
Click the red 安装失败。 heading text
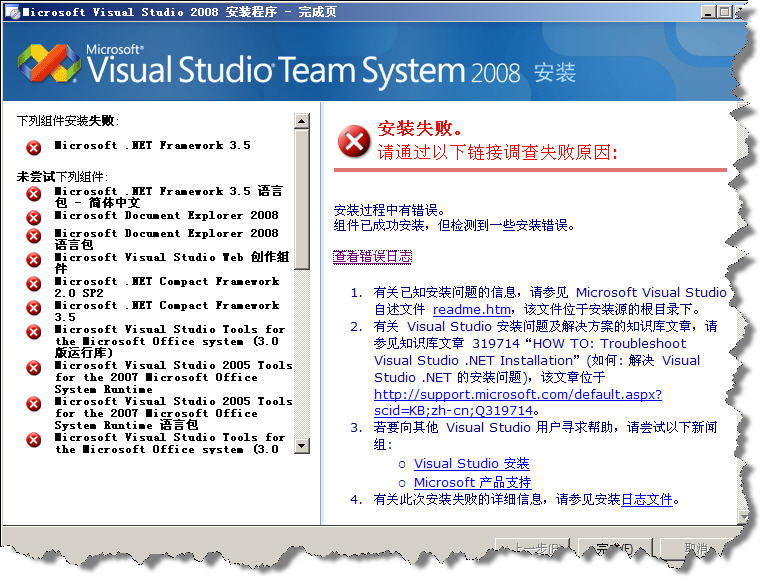pyautogui.click(x=420, y=128)
